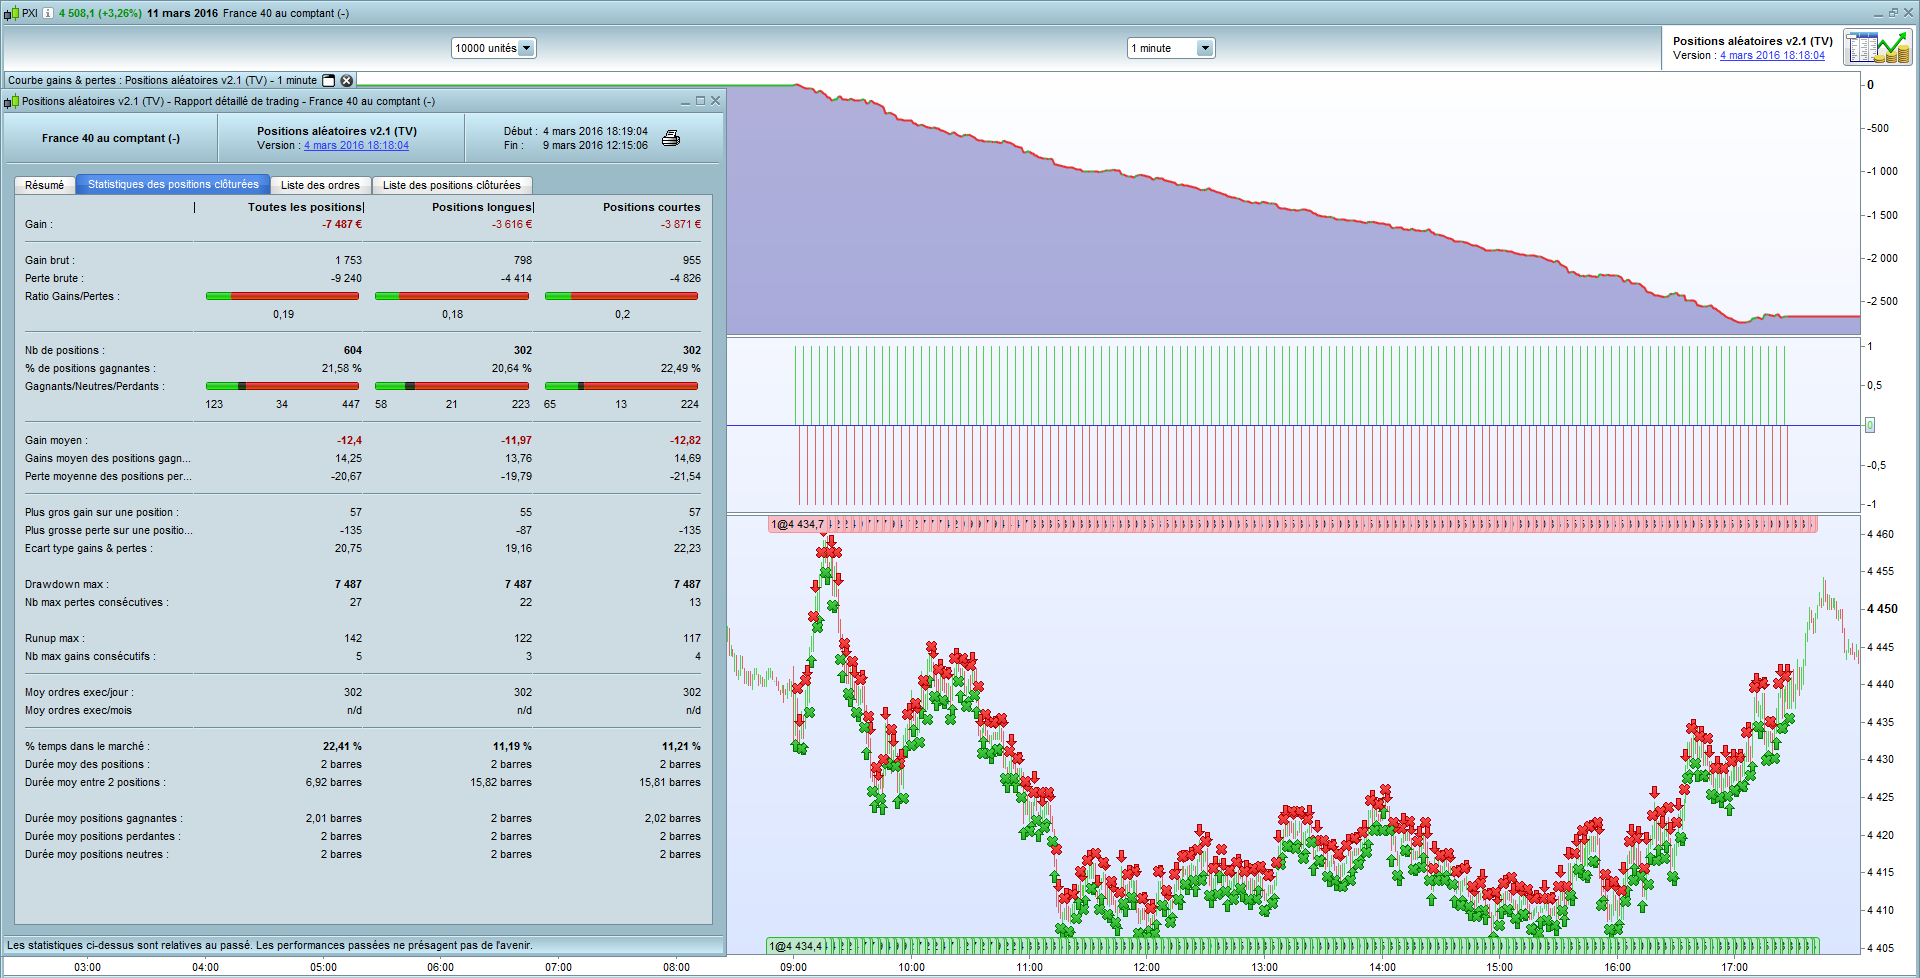Minimize the detailed trading report window
The width and height of the screenshot is (1920, 978).
pyautogui.click(x=685, y=101)
